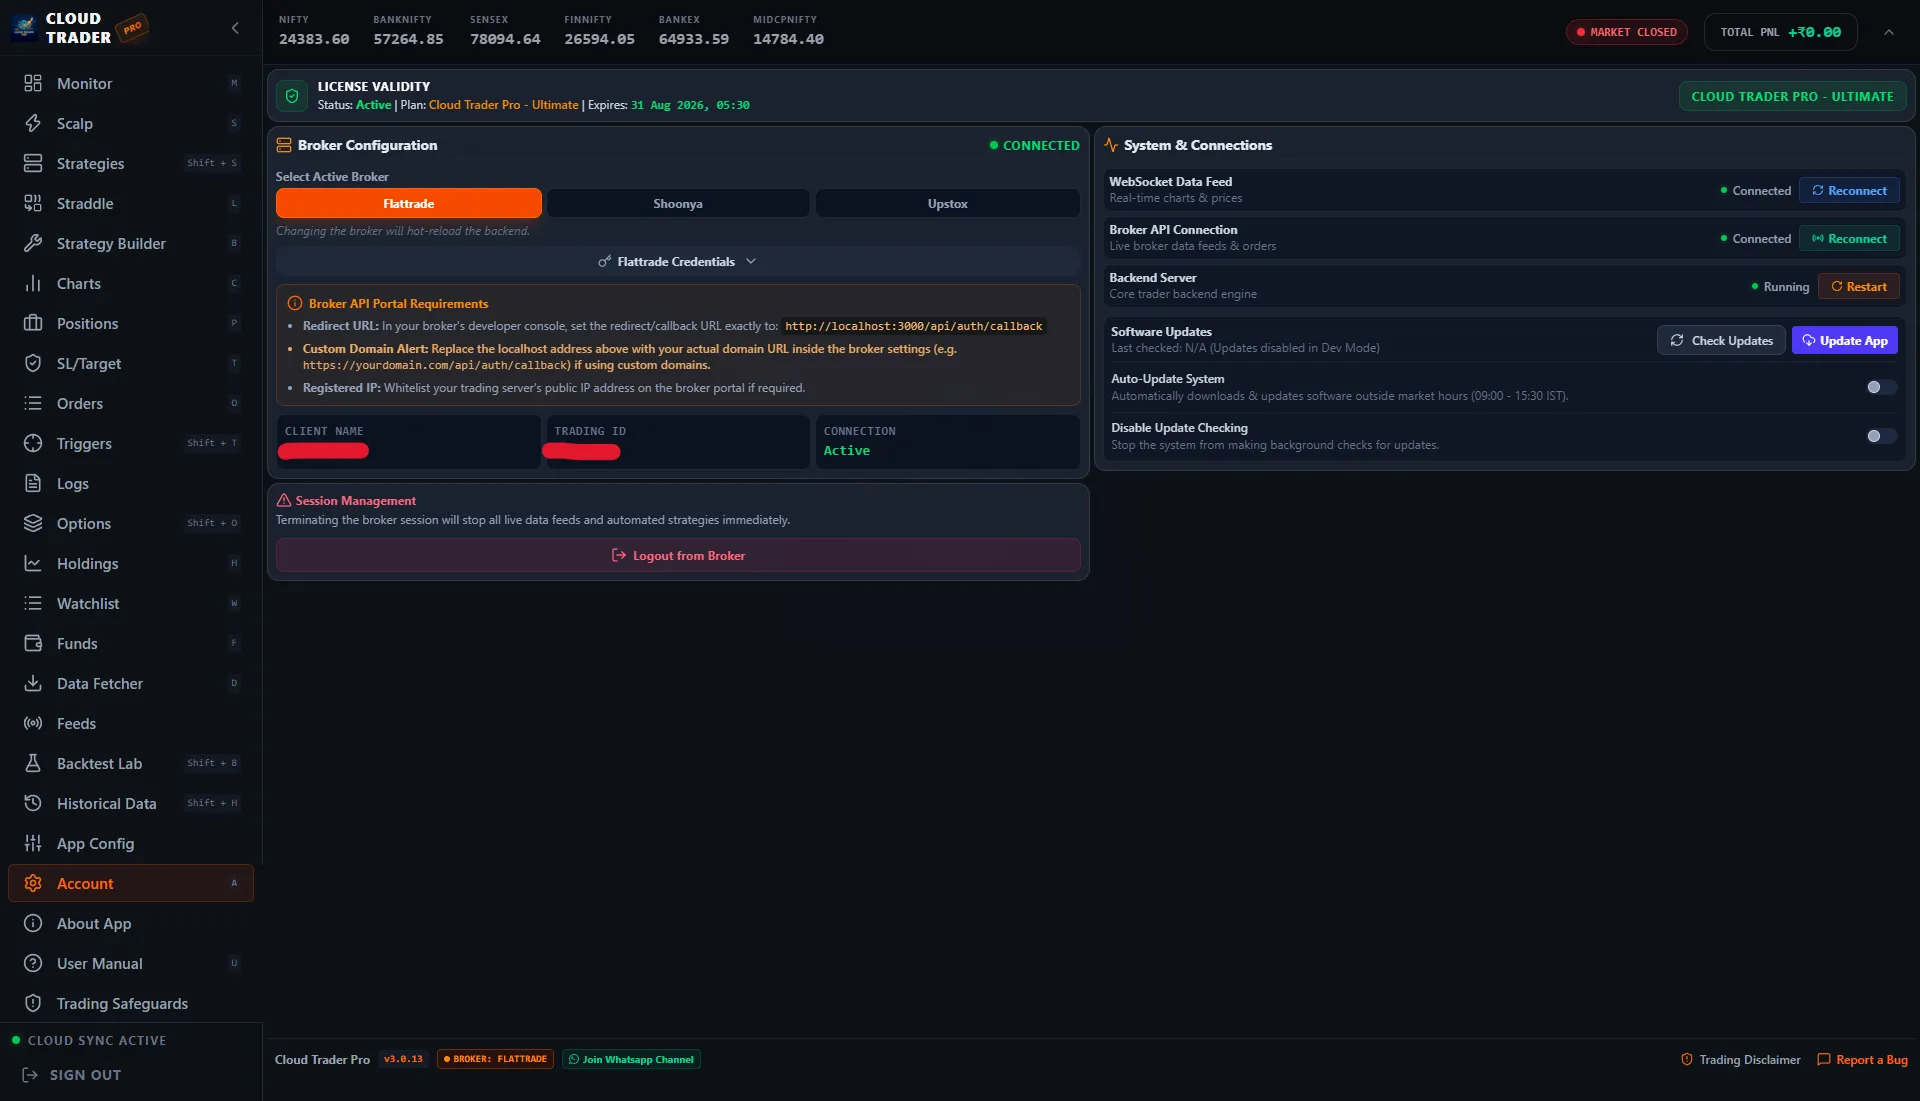Expand the Flattrade Credentials section
Viewport: 1920px width, 1101px height.
tap(678, 262)
